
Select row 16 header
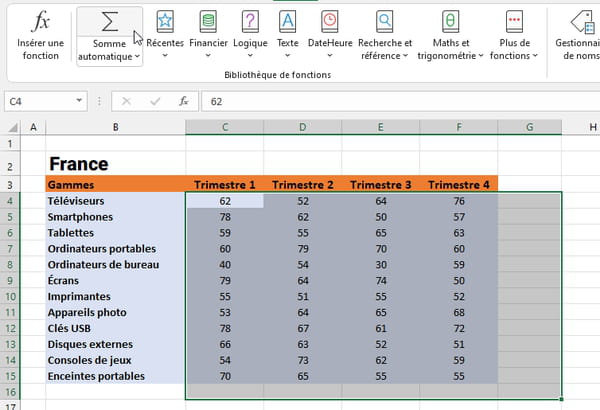(10, 392)
